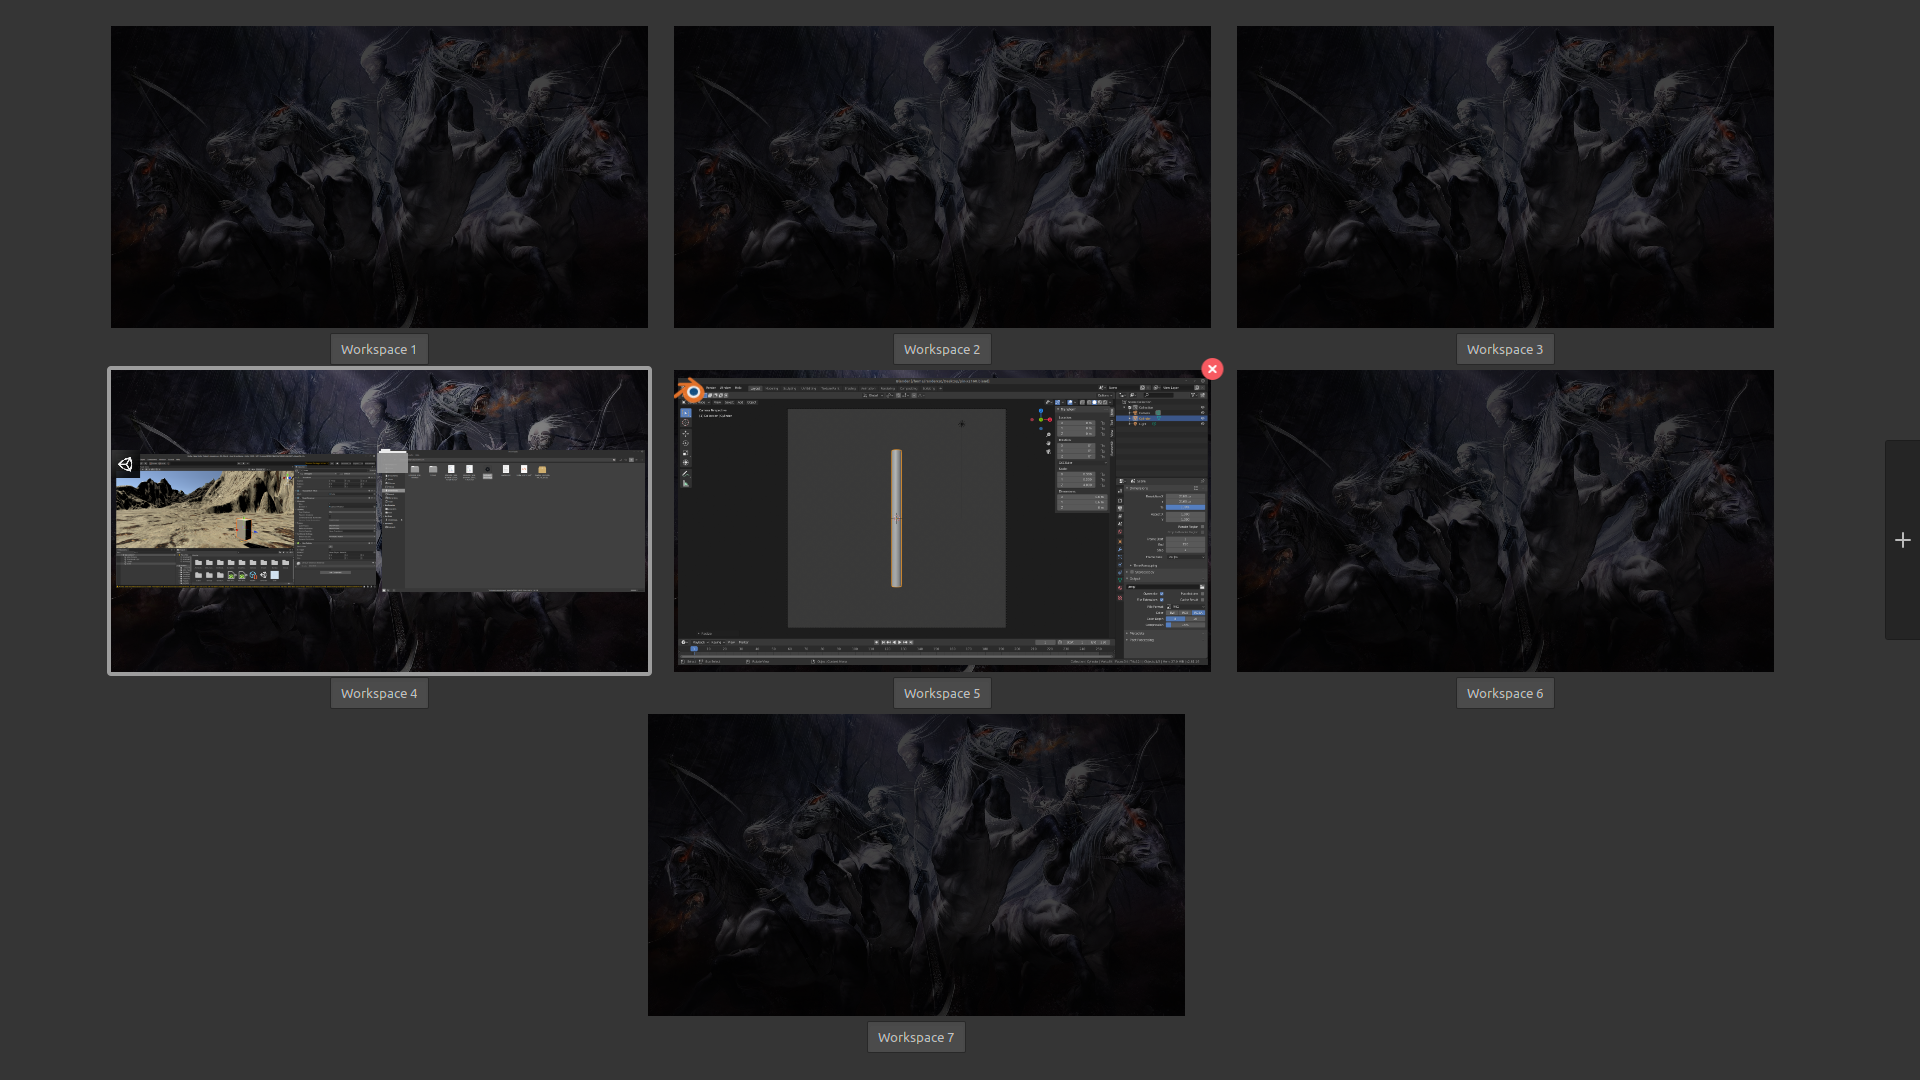Click the file manager folder icon in Workspace 4

point(392,461)
